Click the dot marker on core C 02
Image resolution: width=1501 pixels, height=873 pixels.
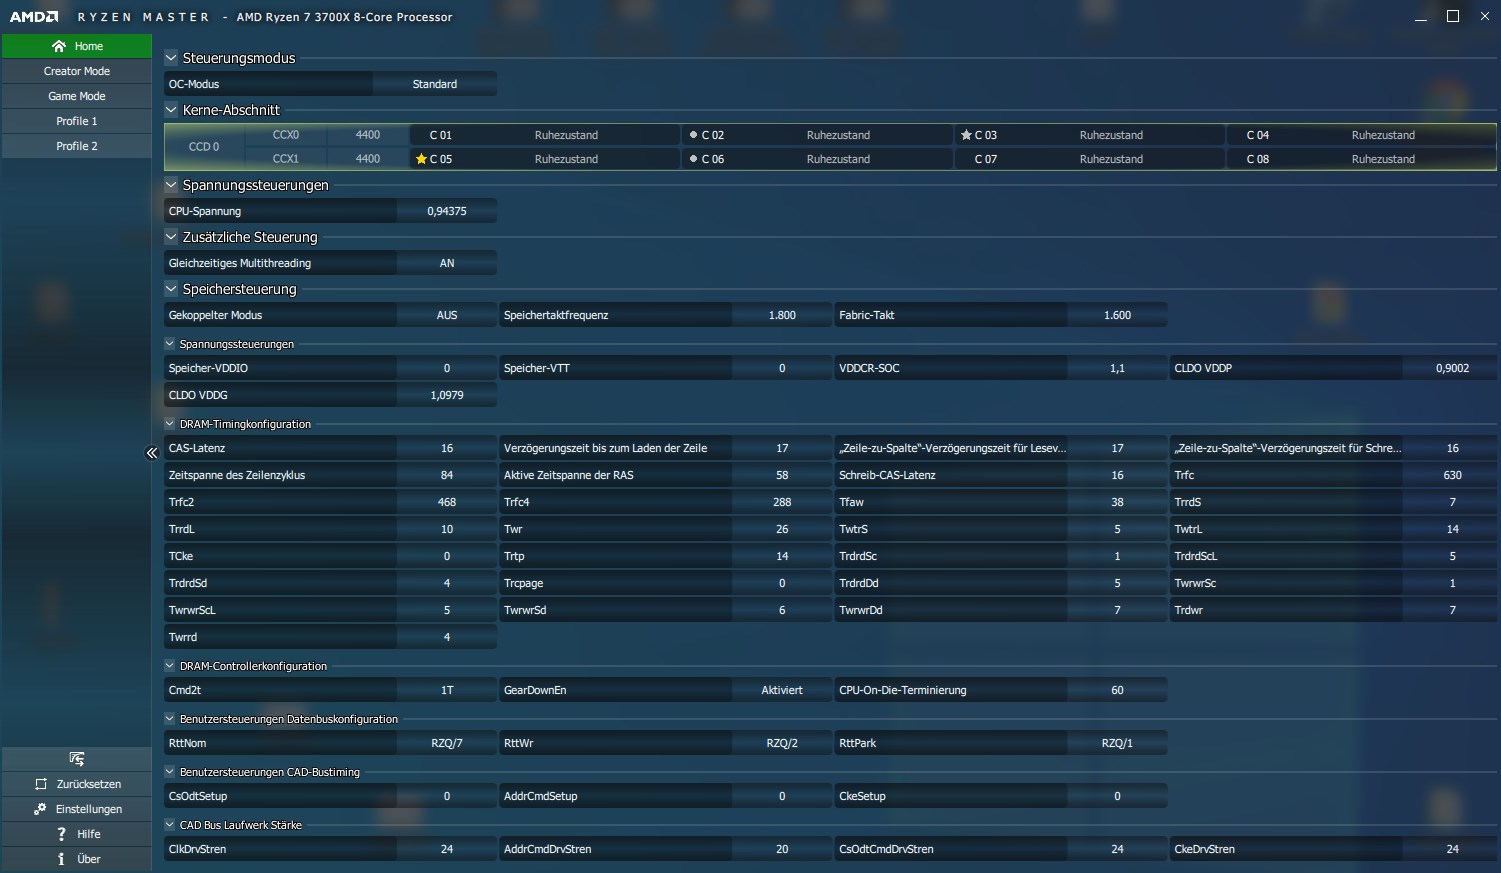coord(693,135)
